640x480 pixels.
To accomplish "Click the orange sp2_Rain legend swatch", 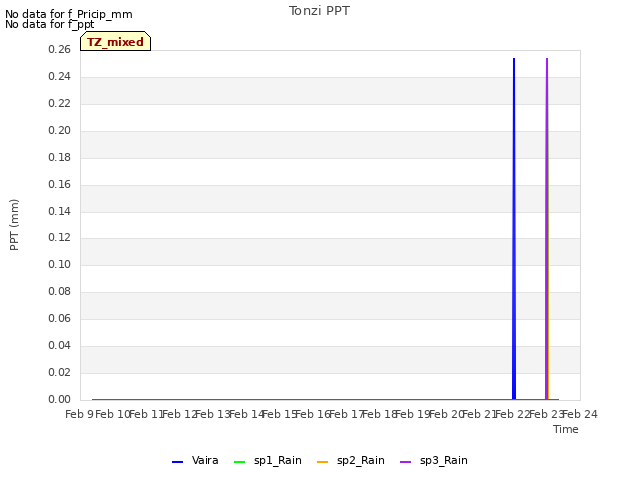I will [x=322, y=462].
